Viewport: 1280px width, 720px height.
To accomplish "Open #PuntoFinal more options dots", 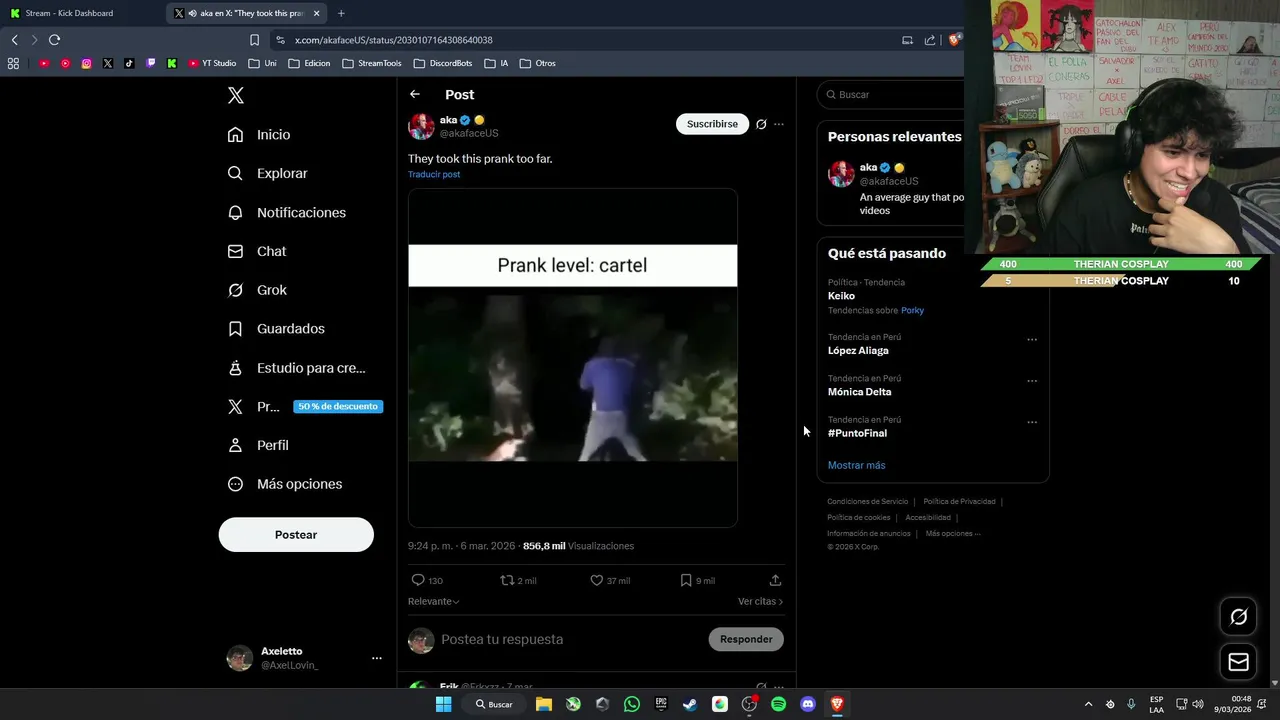I will click(x=1032, y=422).
